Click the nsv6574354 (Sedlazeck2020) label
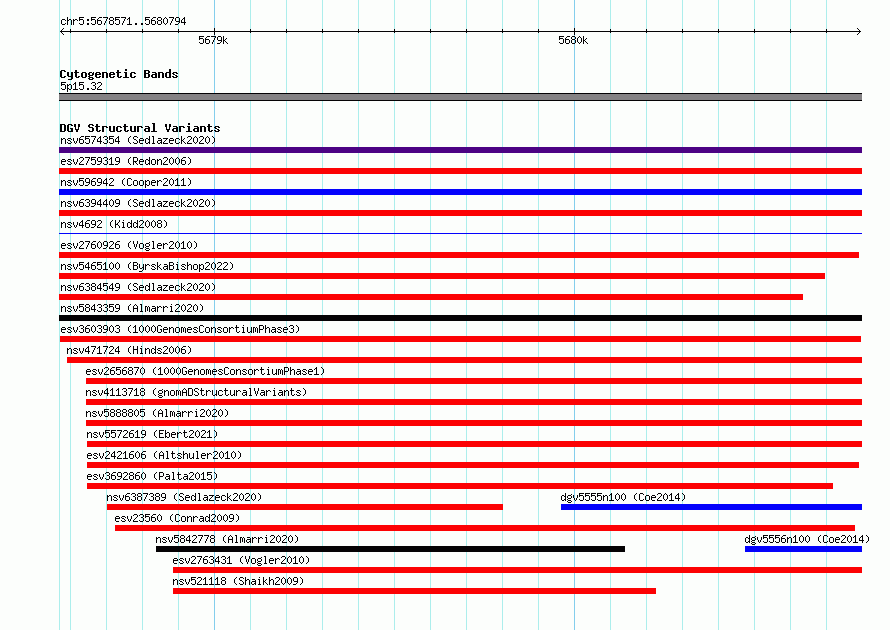This screenshot has width=890, height=630. point(138,140)
